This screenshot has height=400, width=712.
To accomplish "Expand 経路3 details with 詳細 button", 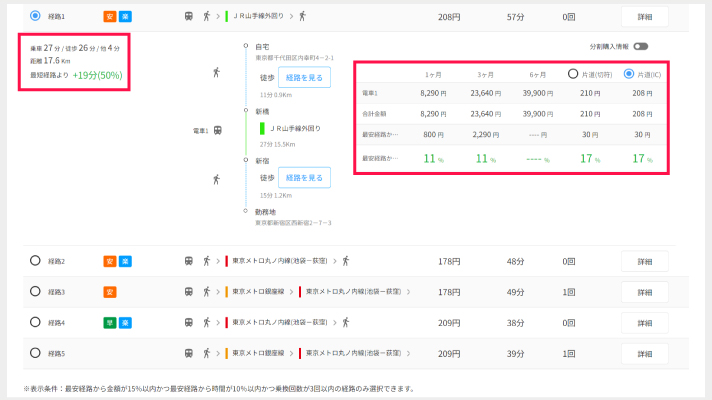I will (x=645, y=292).
